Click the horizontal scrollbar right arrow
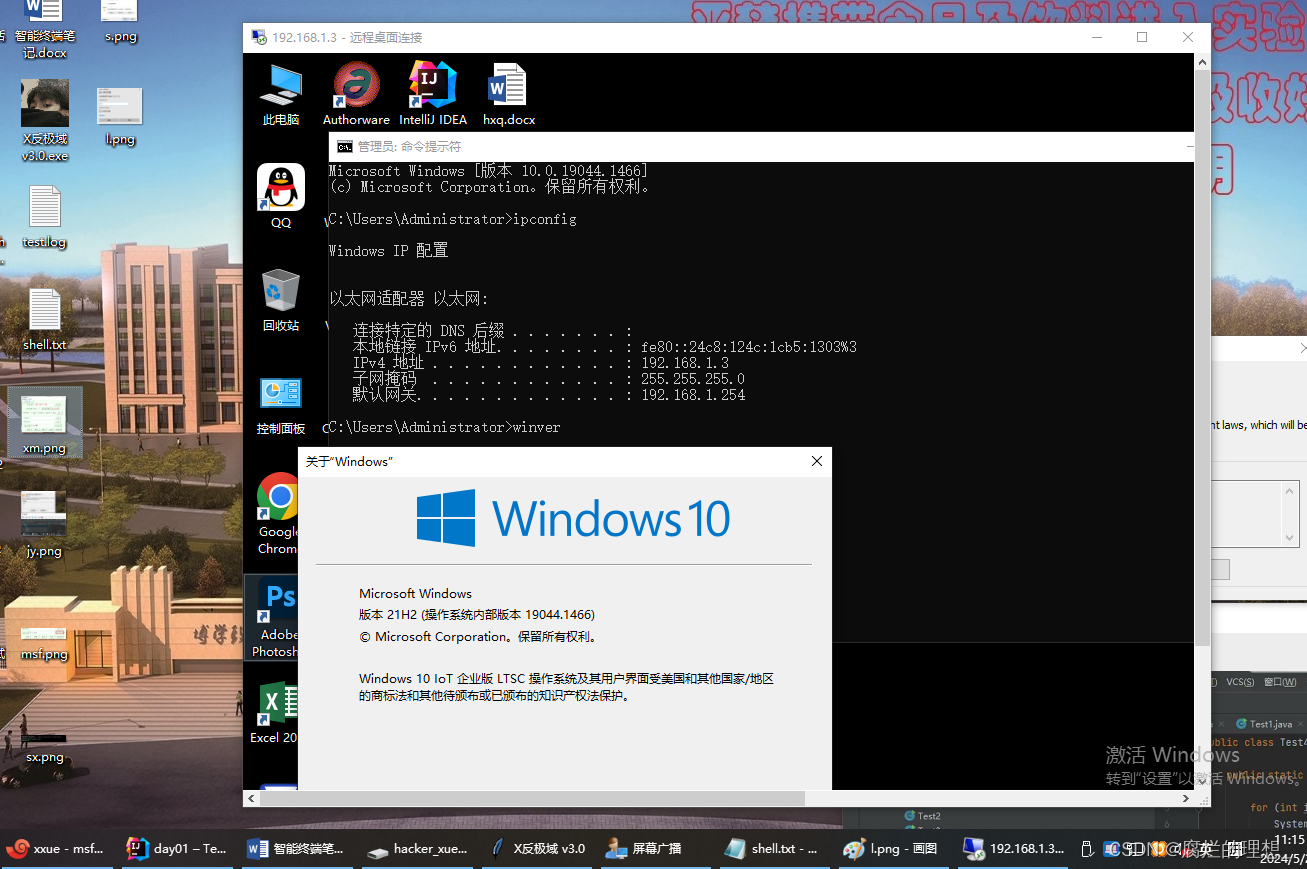The width and height of the screenshot is (1307, 869). [1186, 798]
